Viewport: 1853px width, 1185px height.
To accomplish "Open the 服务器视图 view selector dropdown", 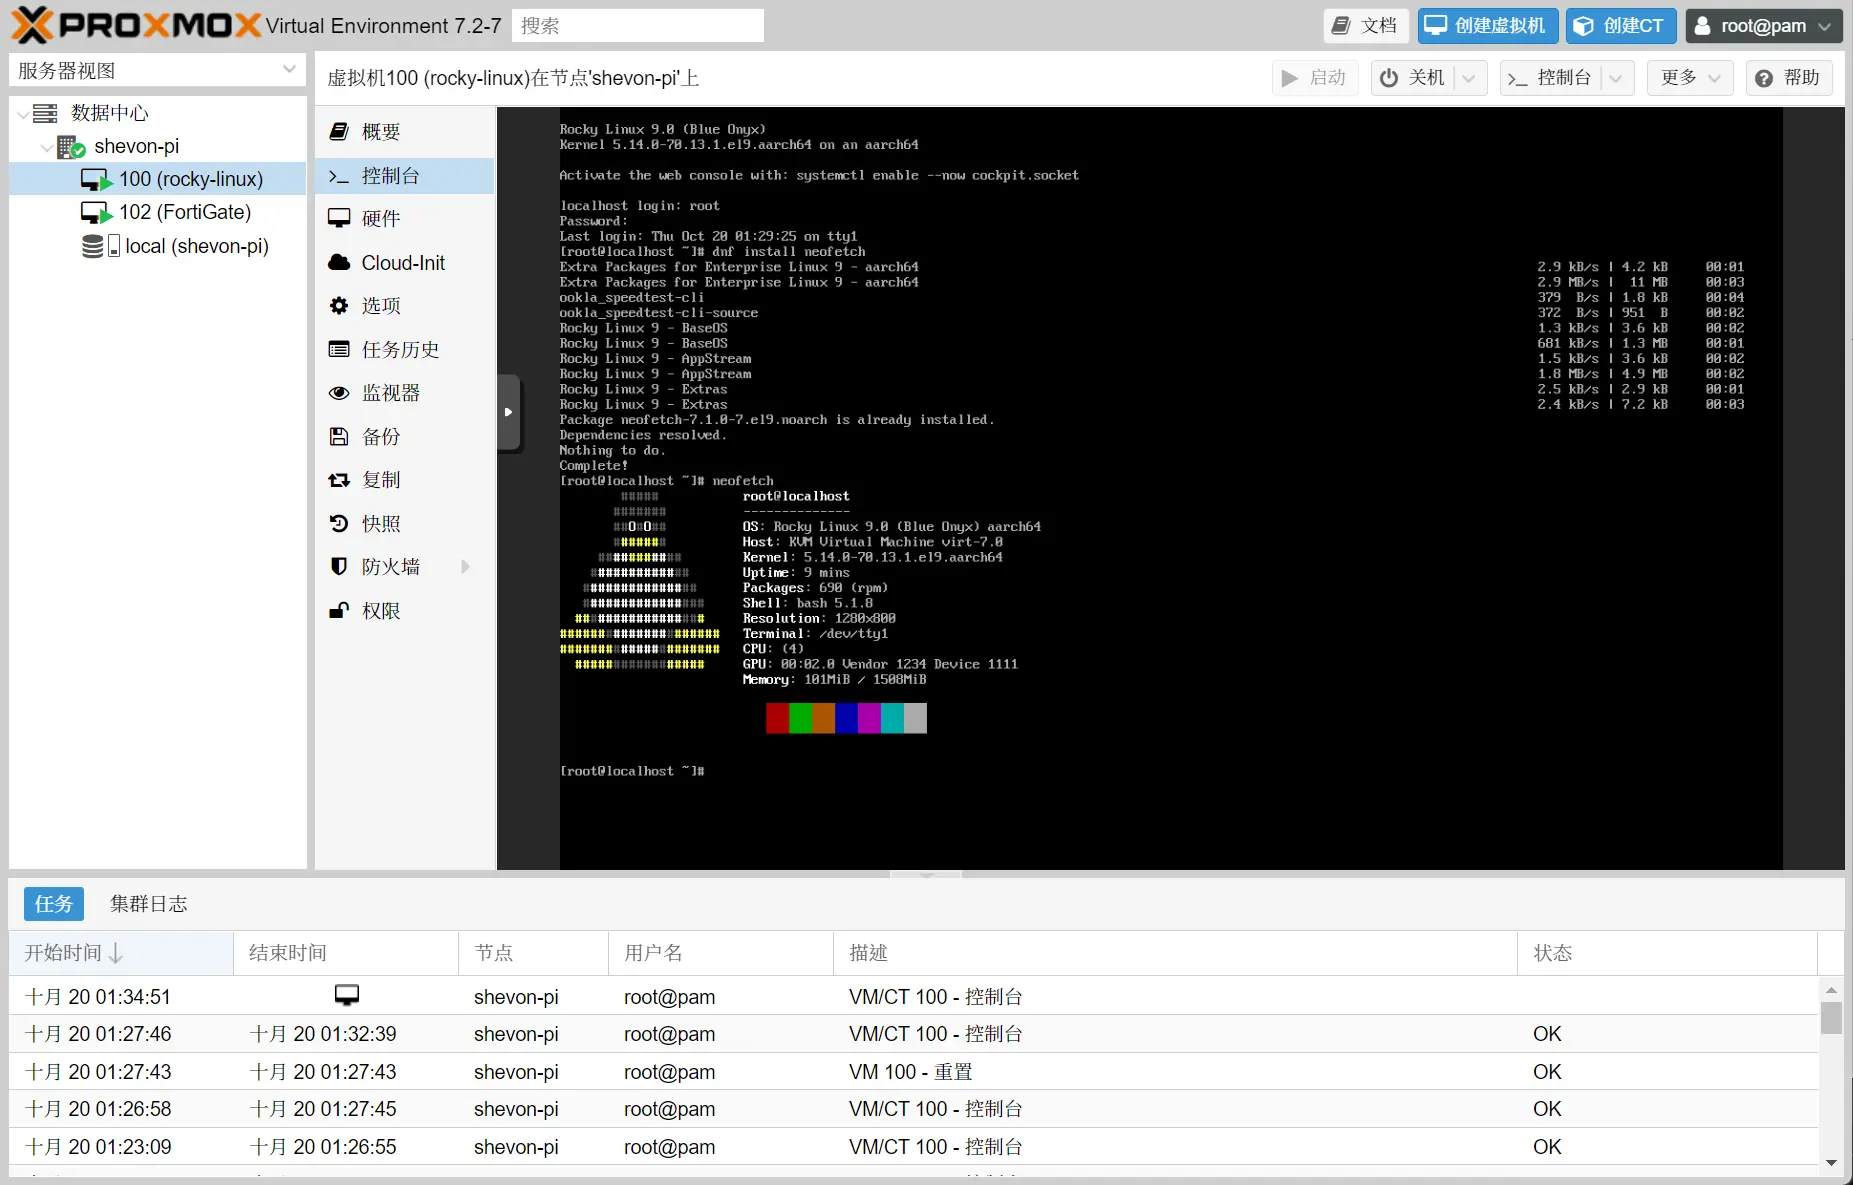I will coord(288,70).
